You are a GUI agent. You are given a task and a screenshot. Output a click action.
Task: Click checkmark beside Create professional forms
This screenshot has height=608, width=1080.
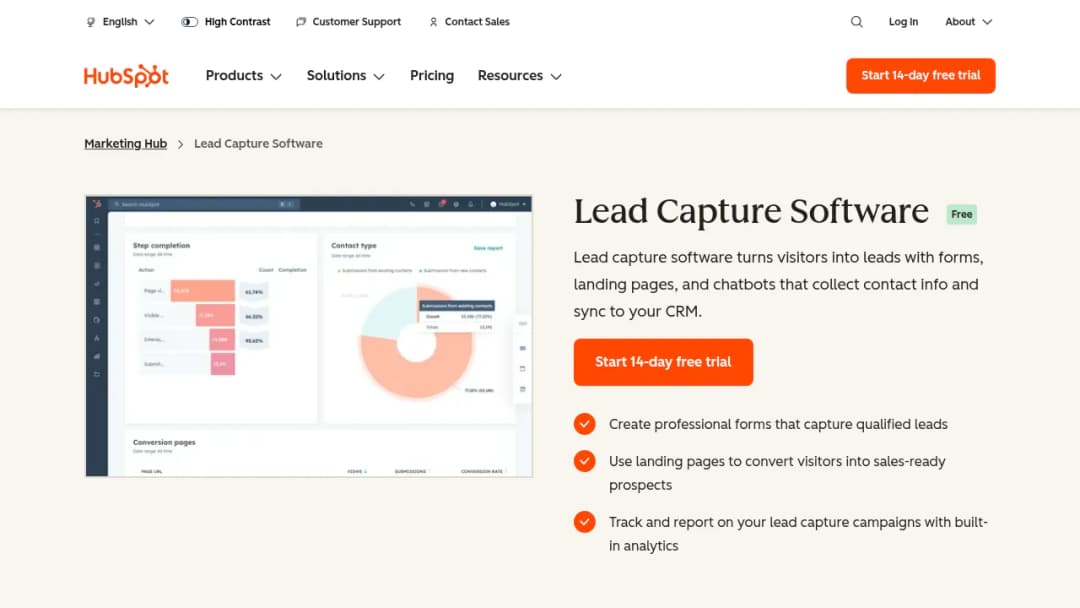coord(585,424)
